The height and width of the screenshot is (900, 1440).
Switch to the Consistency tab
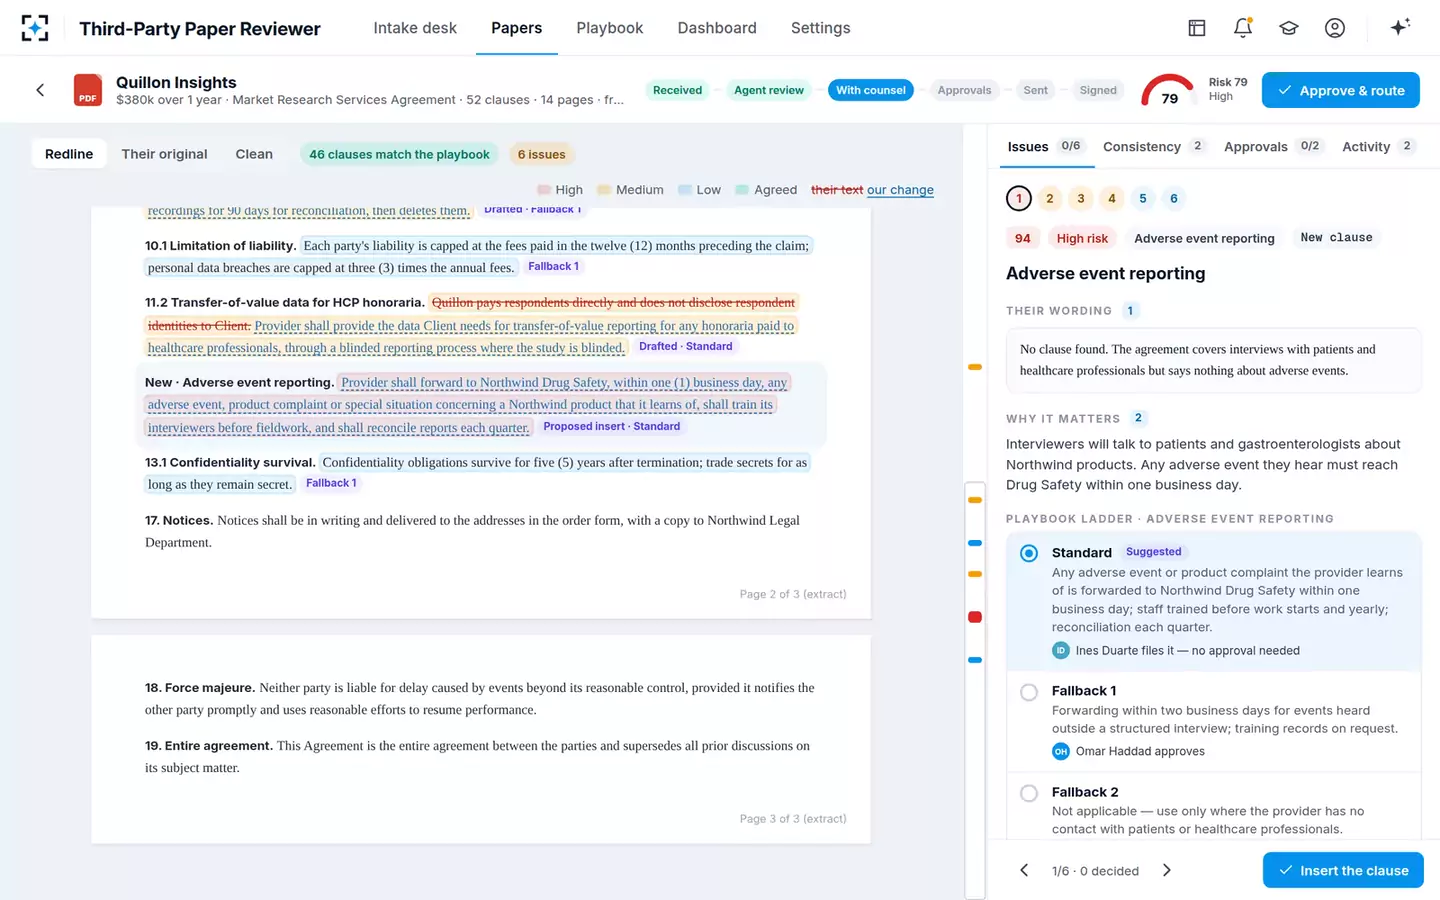click(1154, 146)
